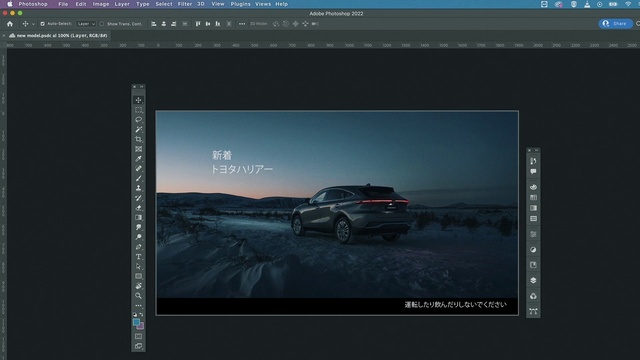Toggle Quick Mask mode

pos(138,336)
